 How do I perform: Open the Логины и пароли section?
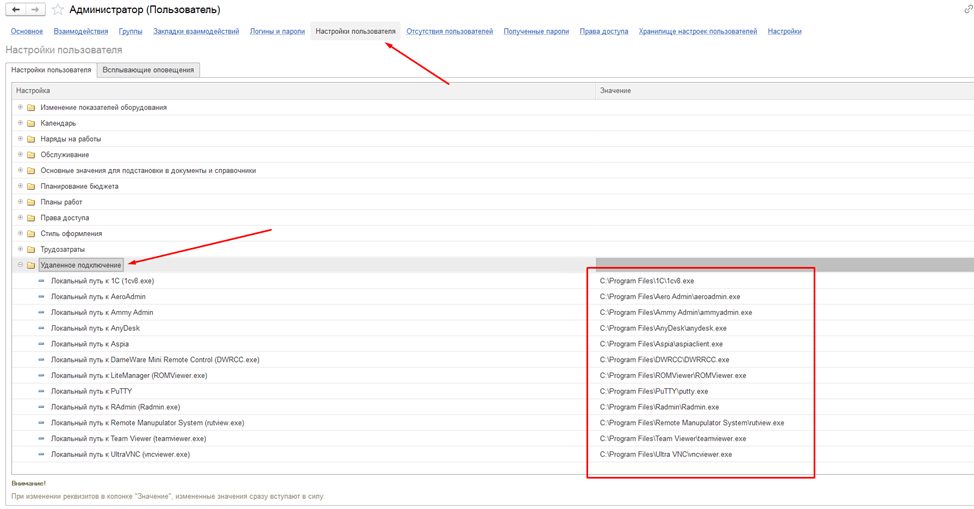pos(277,31)
